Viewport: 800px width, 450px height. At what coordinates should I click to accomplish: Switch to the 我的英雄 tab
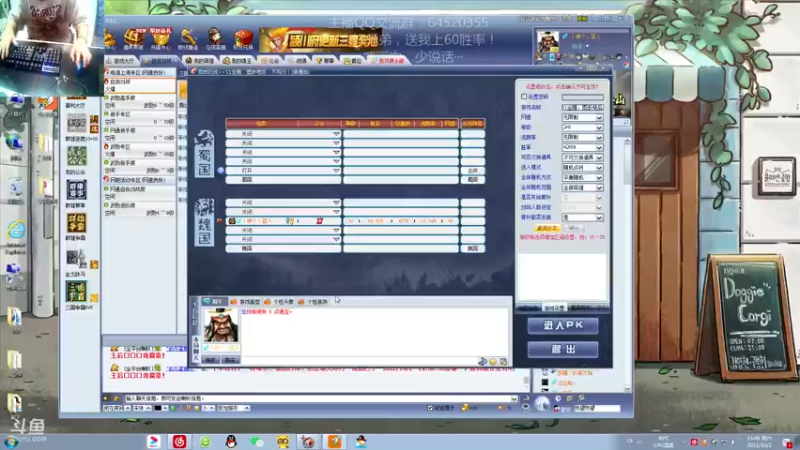(x=199, y=61)
